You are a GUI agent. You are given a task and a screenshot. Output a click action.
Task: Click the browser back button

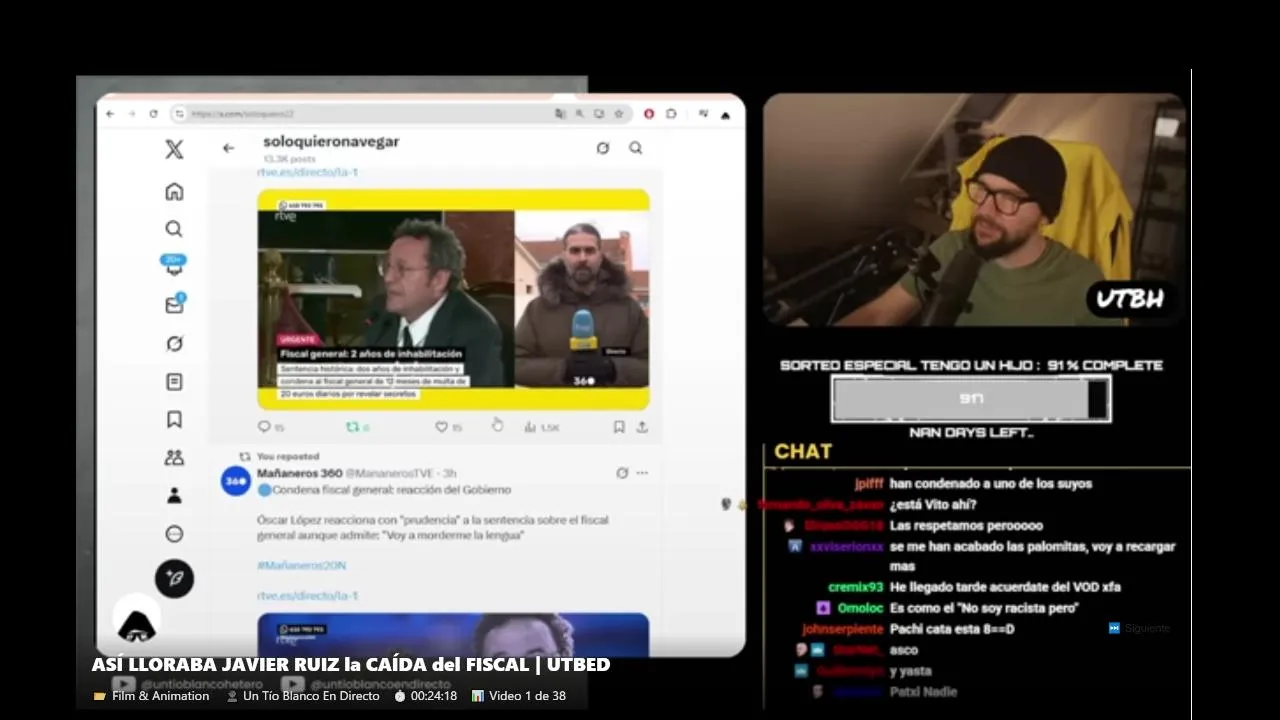pyautogui.click(x=110, y=114)
